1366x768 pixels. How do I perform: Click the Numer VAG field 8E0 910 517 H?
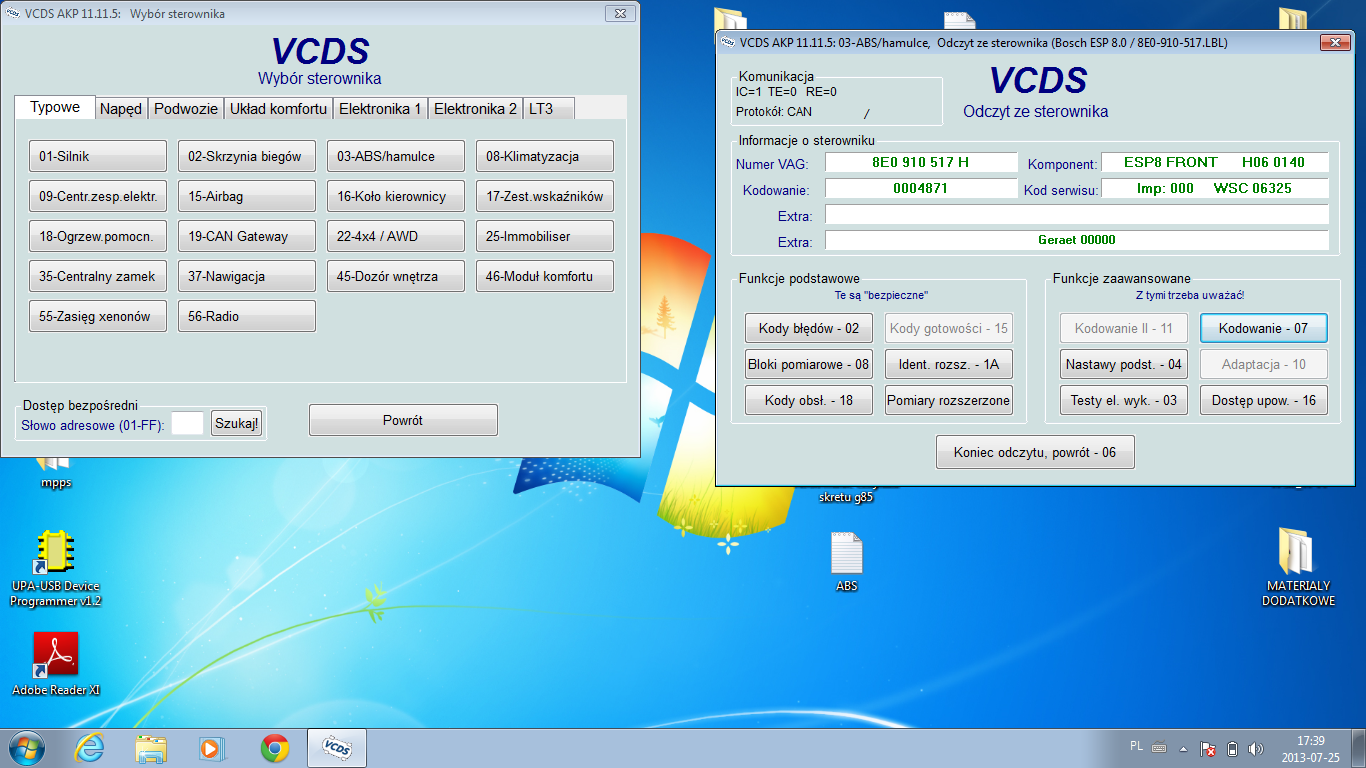[x=921, y=162]
